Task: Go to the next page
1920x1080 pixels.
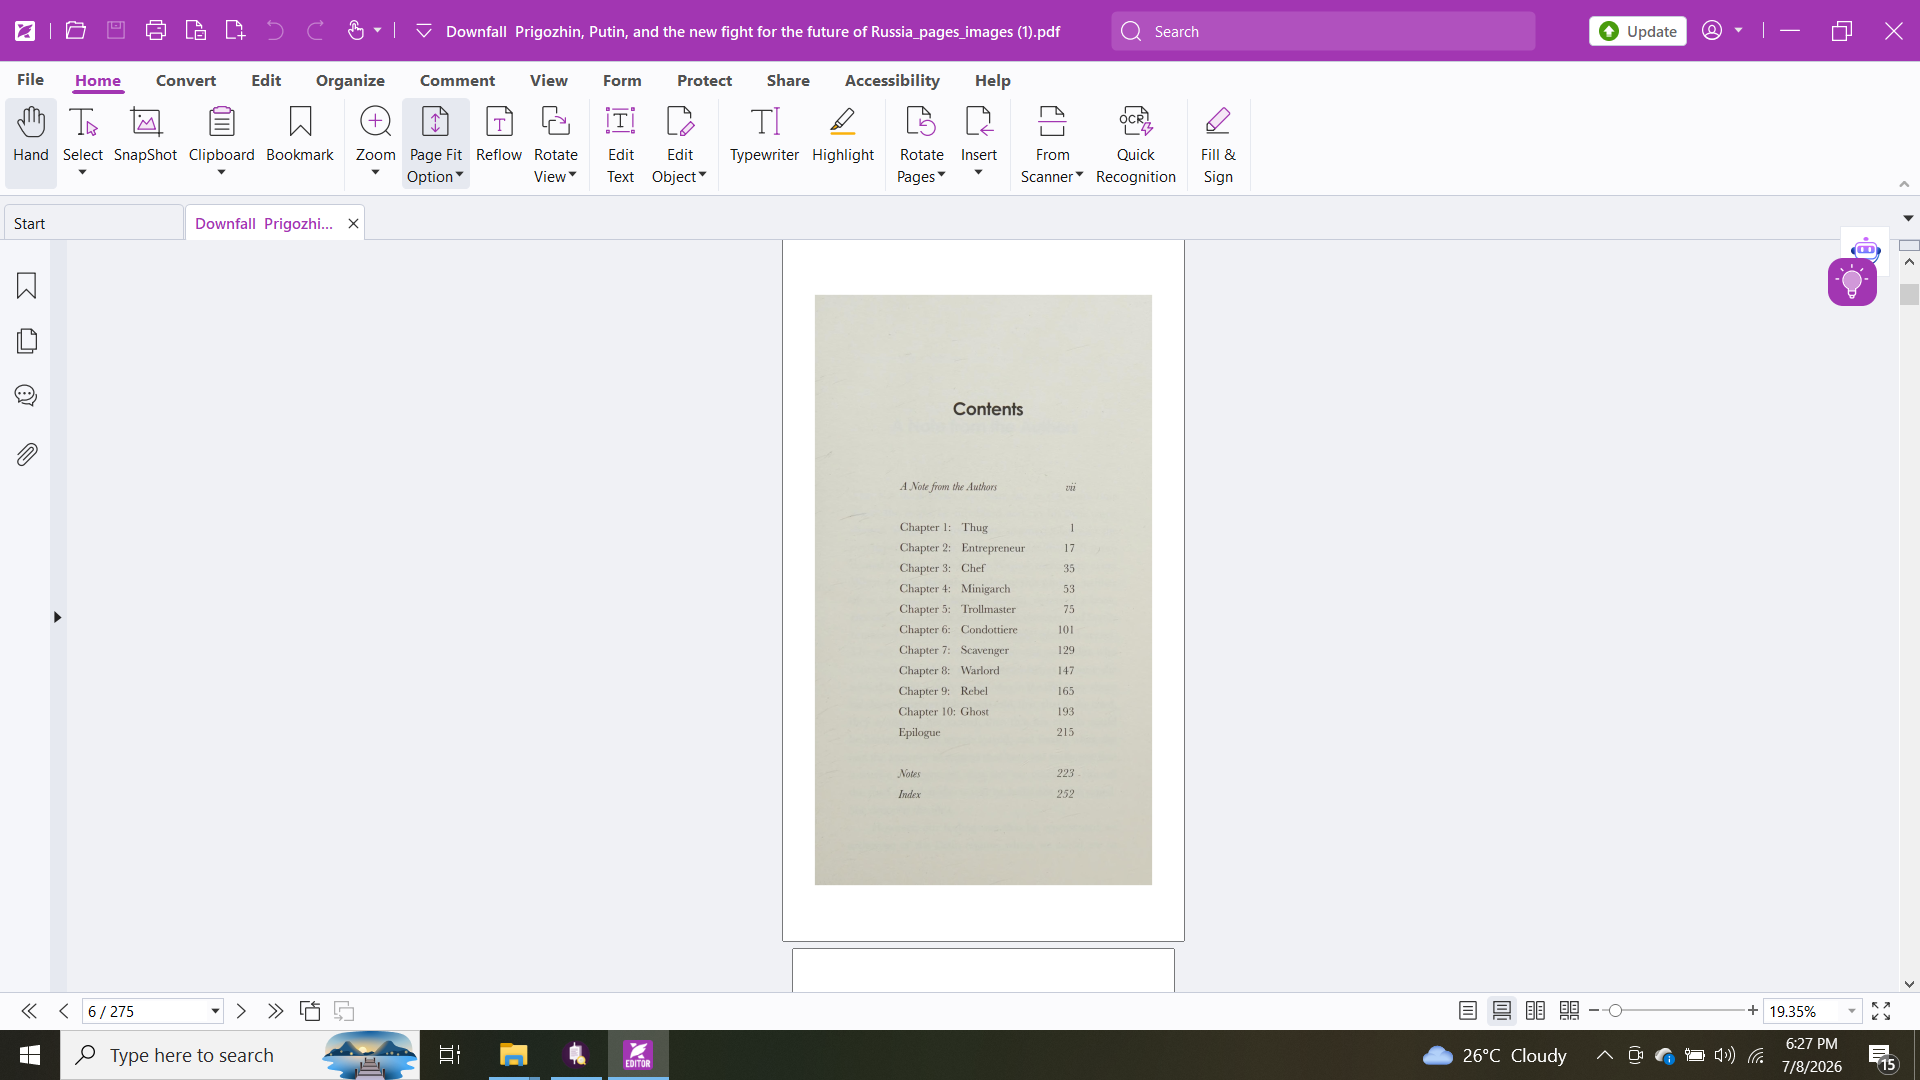Action: coord(241,1011)
